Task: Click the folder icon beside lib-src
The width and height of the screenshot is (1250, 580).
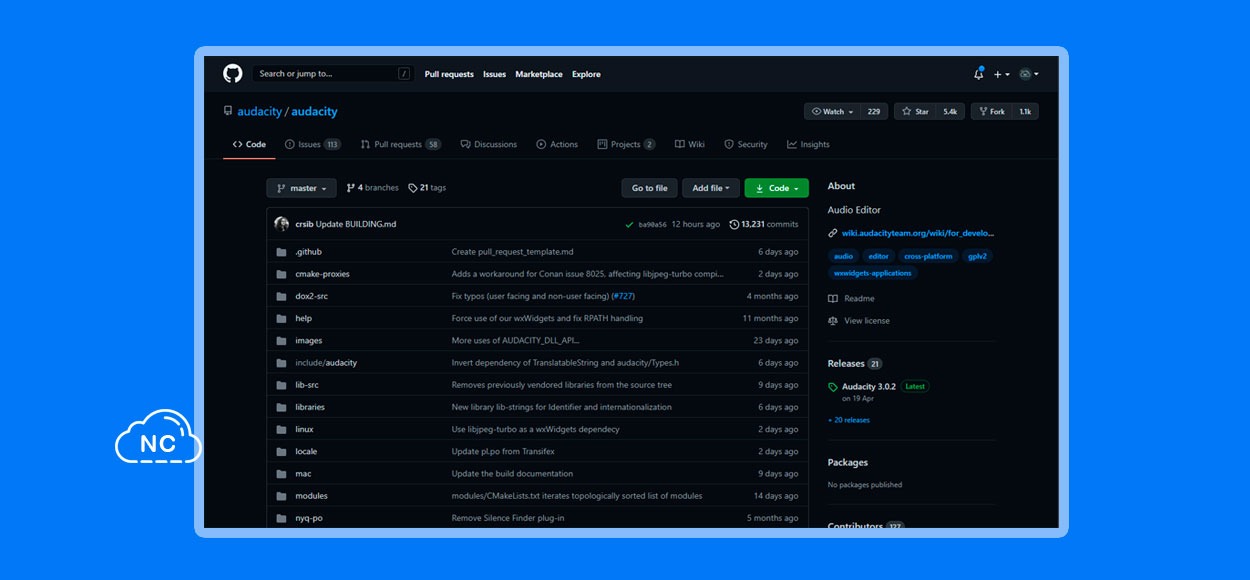Action: [x=281, y=385]
